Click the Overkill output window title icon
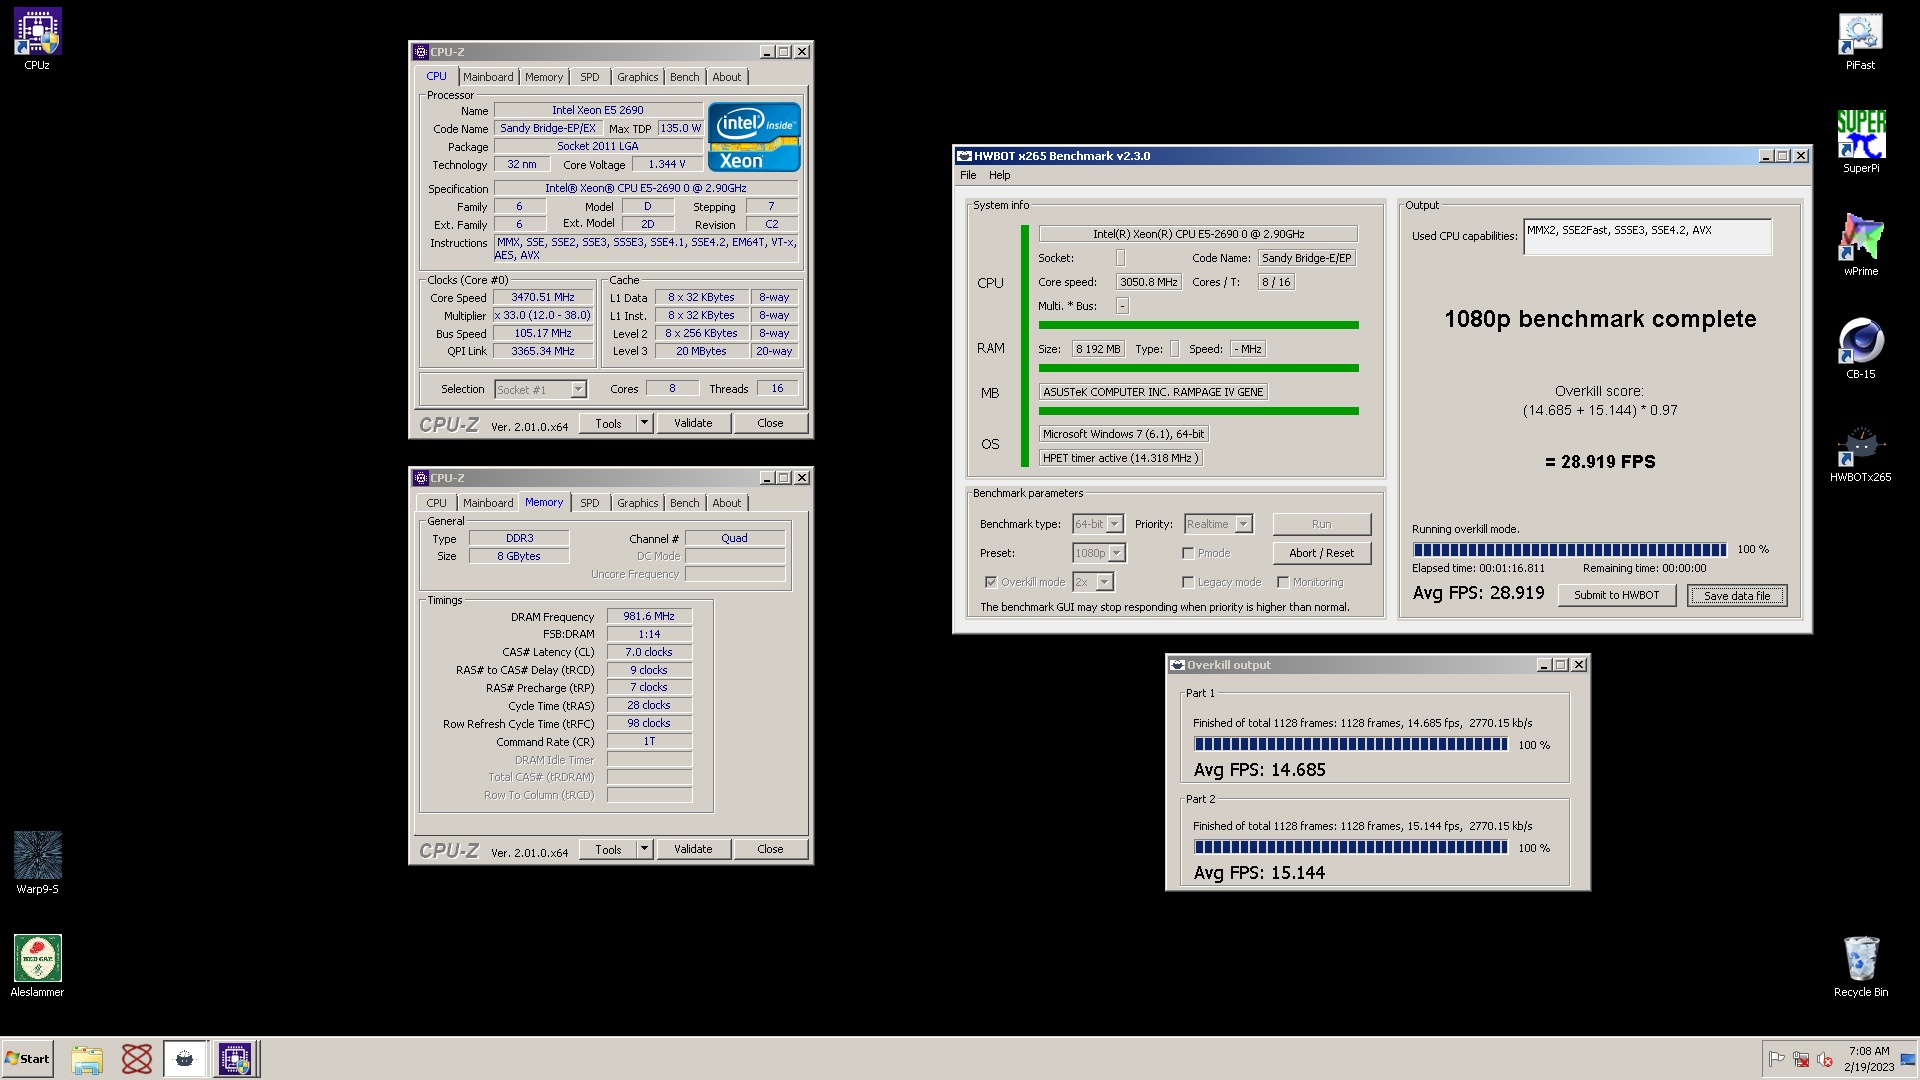This screenshot has width=1920, height=1080. point(1178,665)
